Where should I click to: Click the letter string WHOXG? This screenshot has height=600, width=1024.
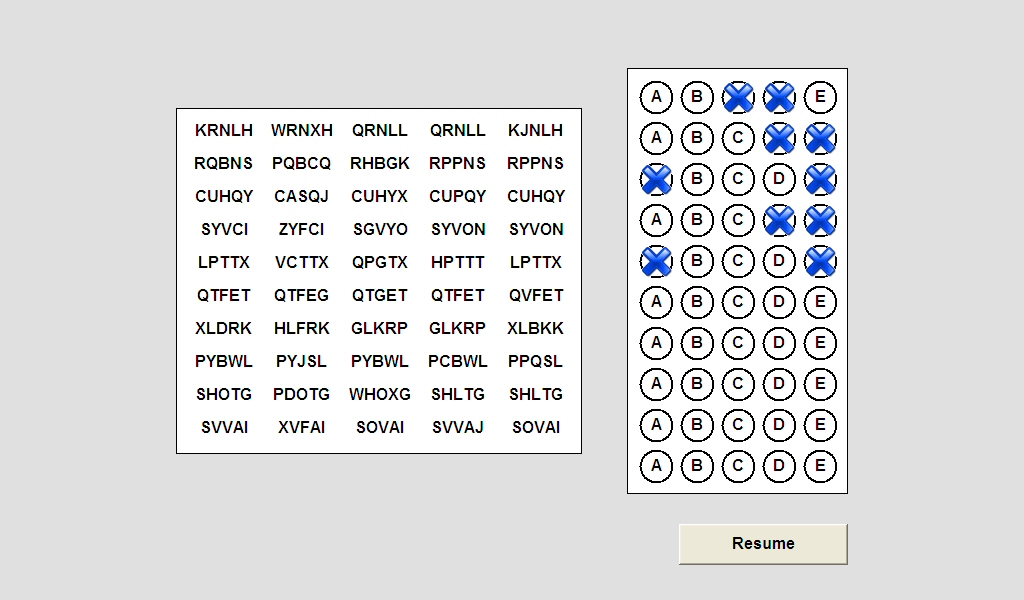click(x=380, y=394)
